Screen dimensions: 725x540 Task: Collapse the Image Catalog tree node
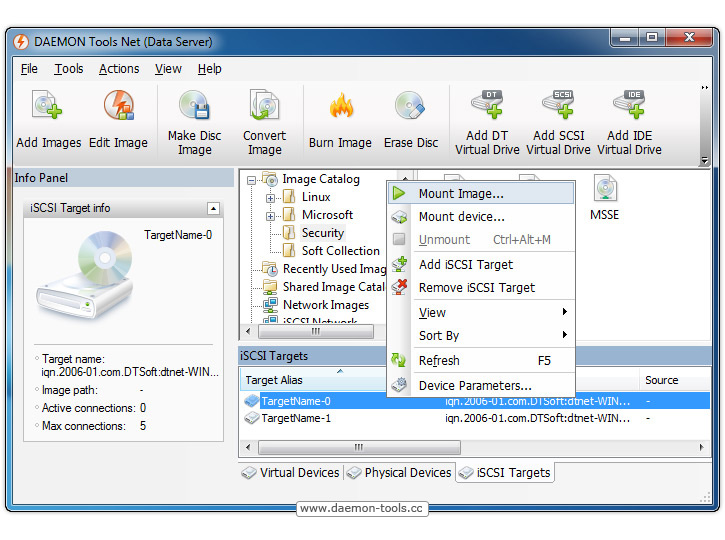251,180
